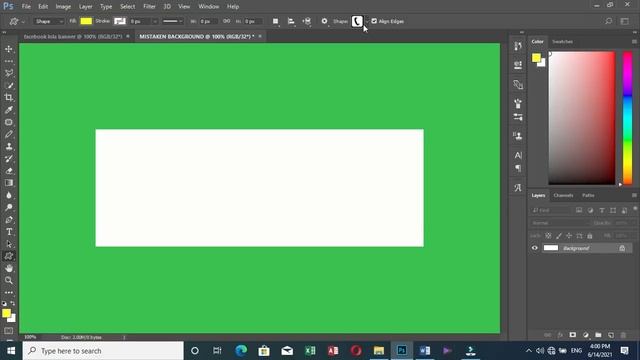
Task: Select the Gradient tool
Action: [9, 183]
